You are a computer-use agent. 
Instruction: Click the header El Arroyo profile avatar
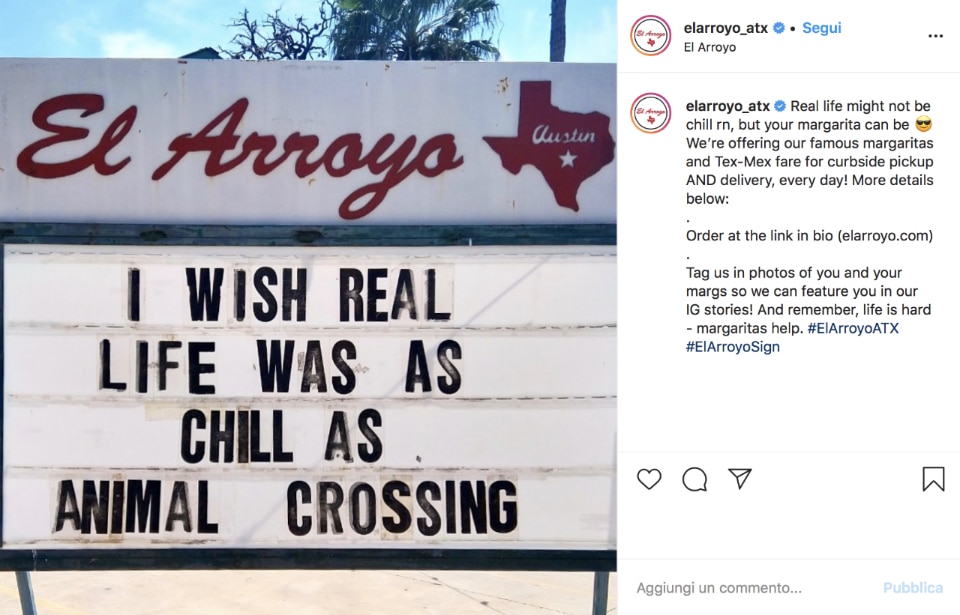coord(651,36)
